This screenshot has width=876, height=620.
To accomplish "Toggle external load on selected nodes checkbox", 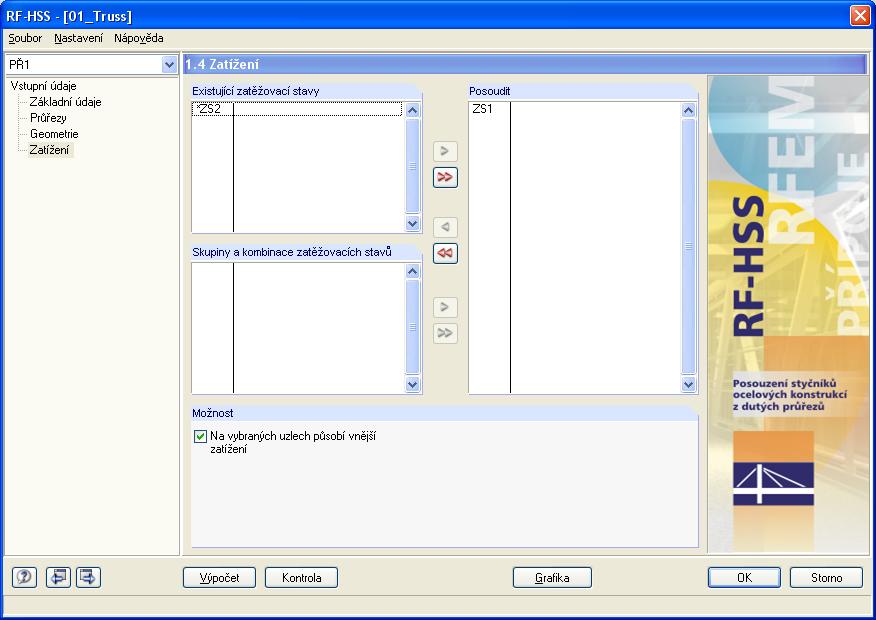I will (x=200, y=436).
